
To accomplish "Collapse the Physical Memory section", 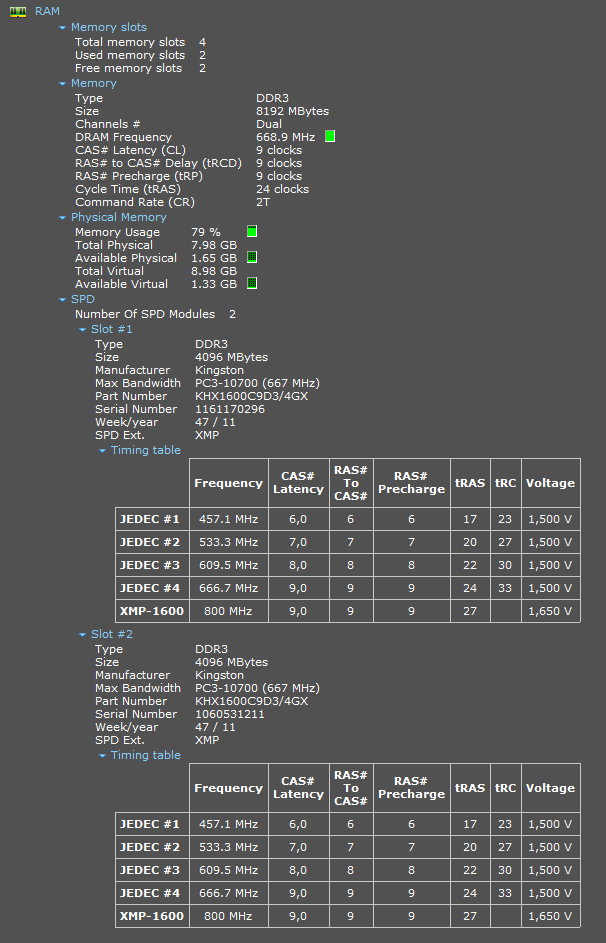I will (x=62, y=218).
